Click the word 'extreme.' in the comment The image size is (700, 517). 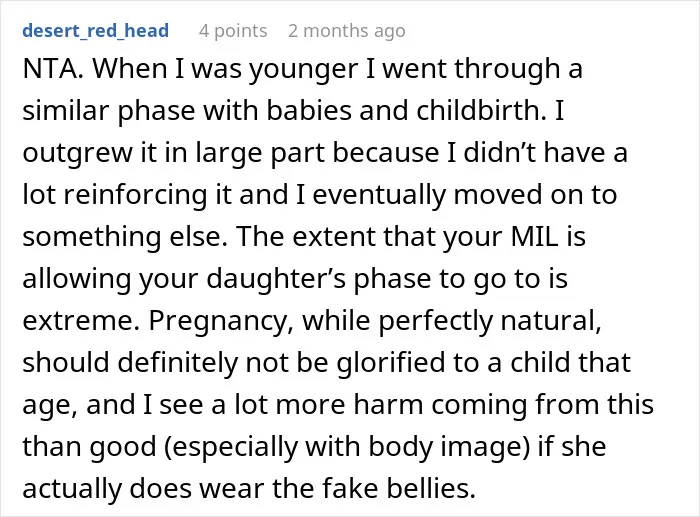click(81, 320)
